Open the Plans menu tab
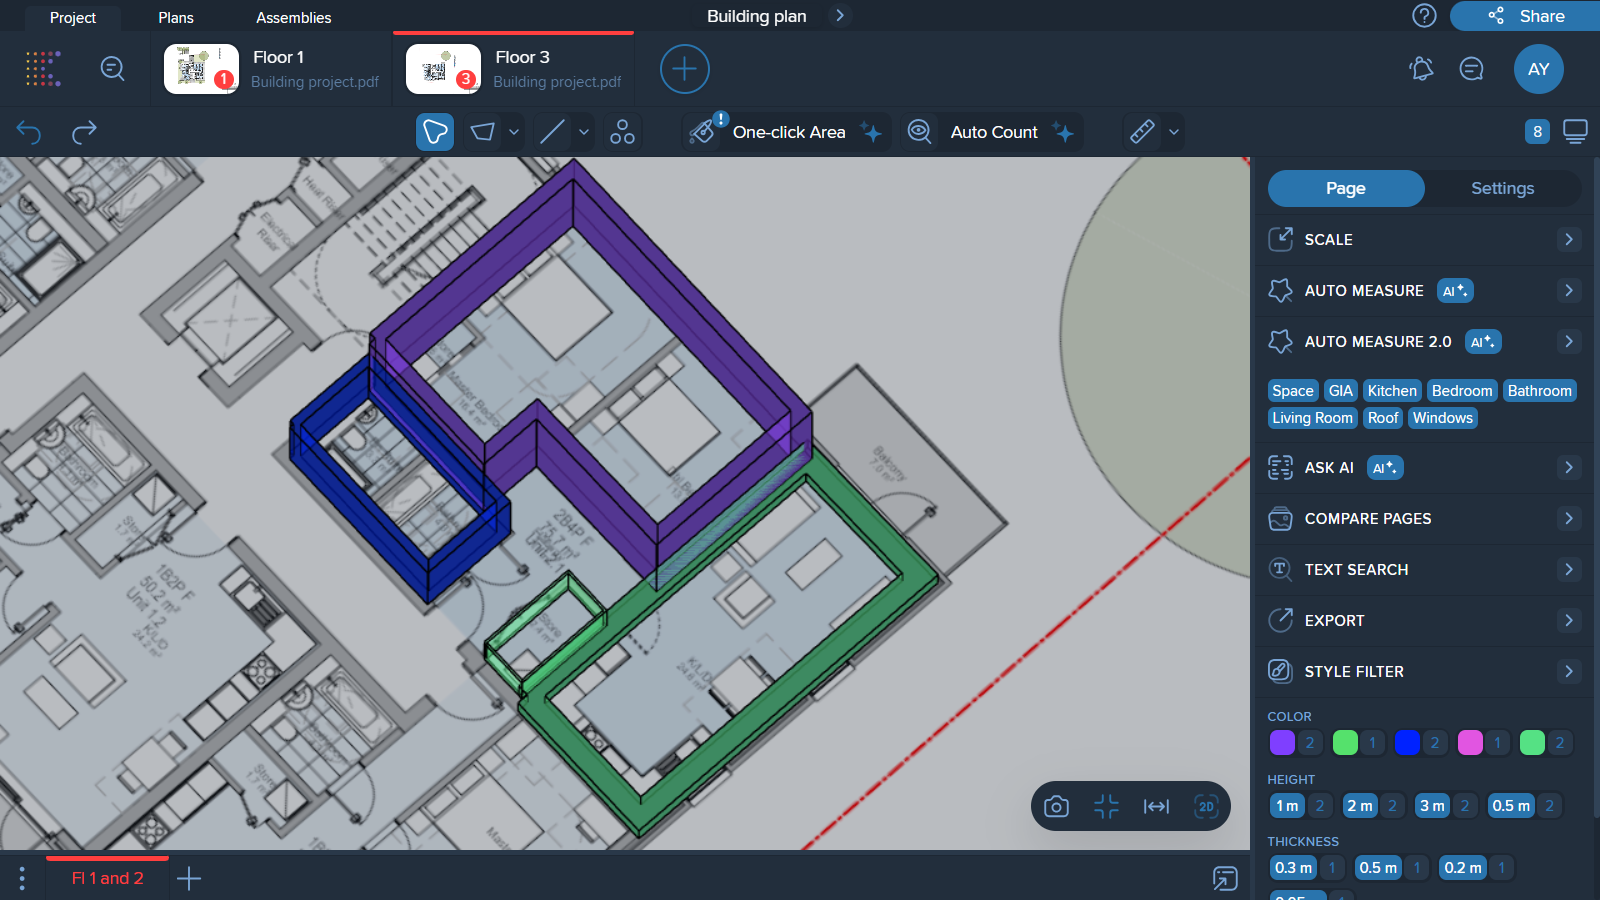 (x=176, y=18)
